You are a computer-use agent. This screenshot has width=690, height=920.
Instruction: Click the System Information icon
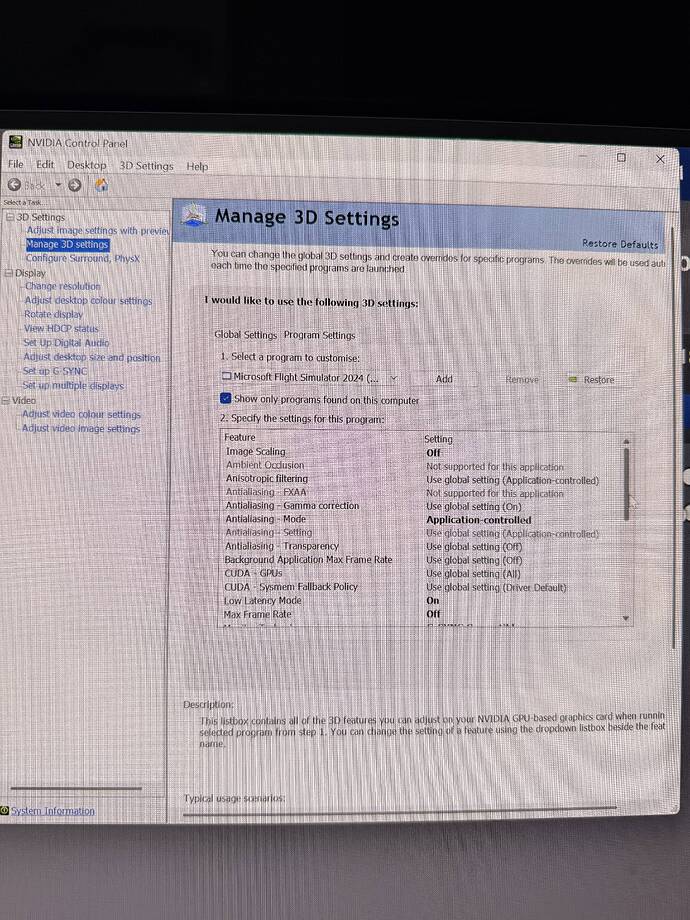click(x=5, y=810)
